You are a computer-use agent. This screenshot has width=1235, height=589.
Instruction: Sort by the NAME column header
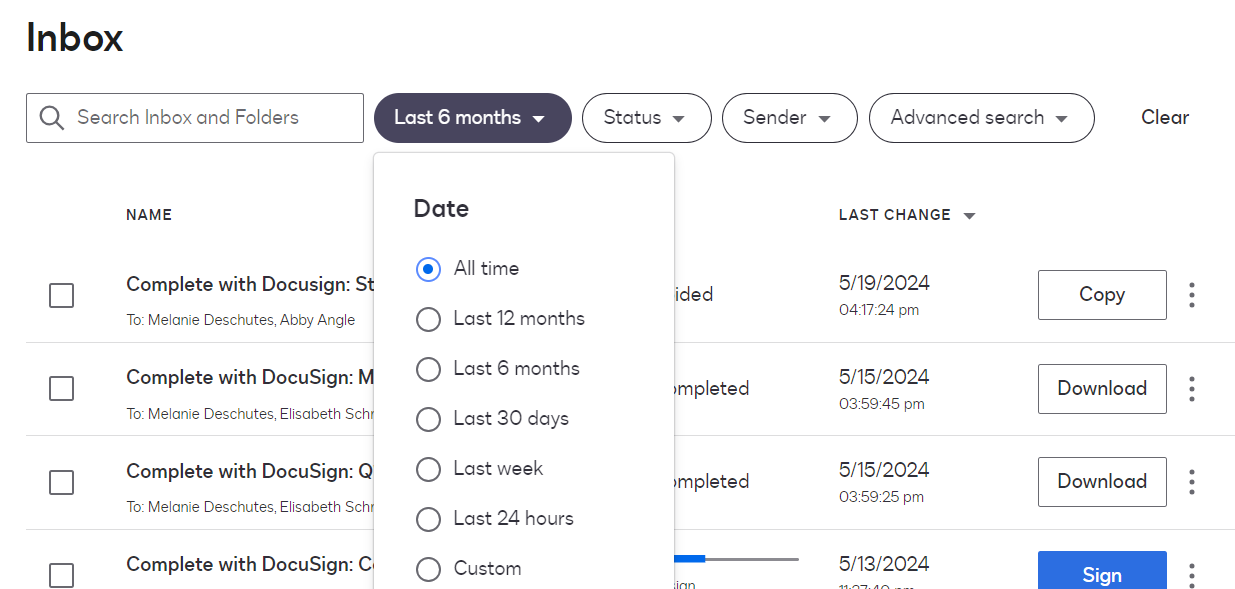(x=149, y=215)
